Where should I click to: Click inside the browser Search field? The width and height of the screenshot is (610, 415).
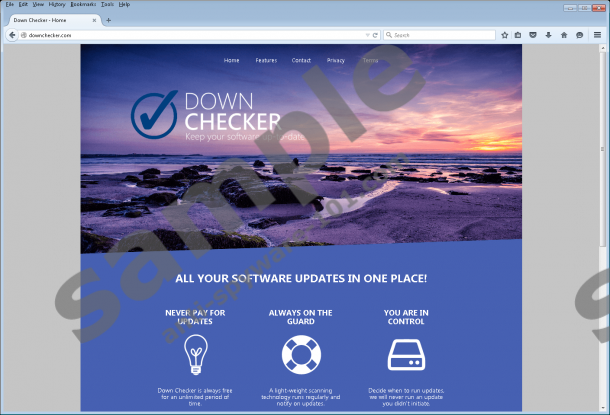tap(440, 34)
